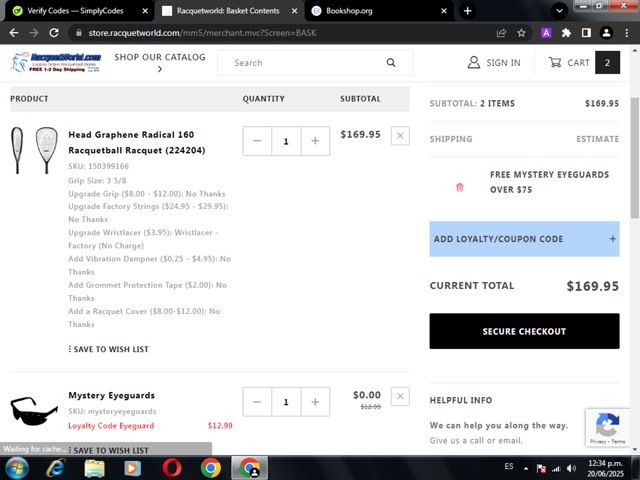Launch Opera from the taskbar
This screenshot has width=640, height=480.
[172, 468]
